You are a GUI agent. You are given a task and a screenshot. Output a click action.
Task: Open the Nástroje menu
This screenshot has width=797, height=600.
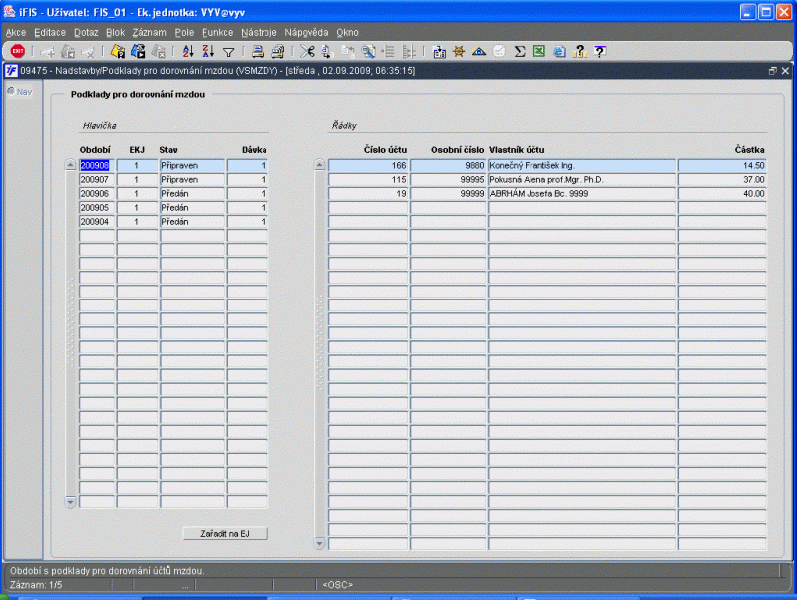pos(259,33)
